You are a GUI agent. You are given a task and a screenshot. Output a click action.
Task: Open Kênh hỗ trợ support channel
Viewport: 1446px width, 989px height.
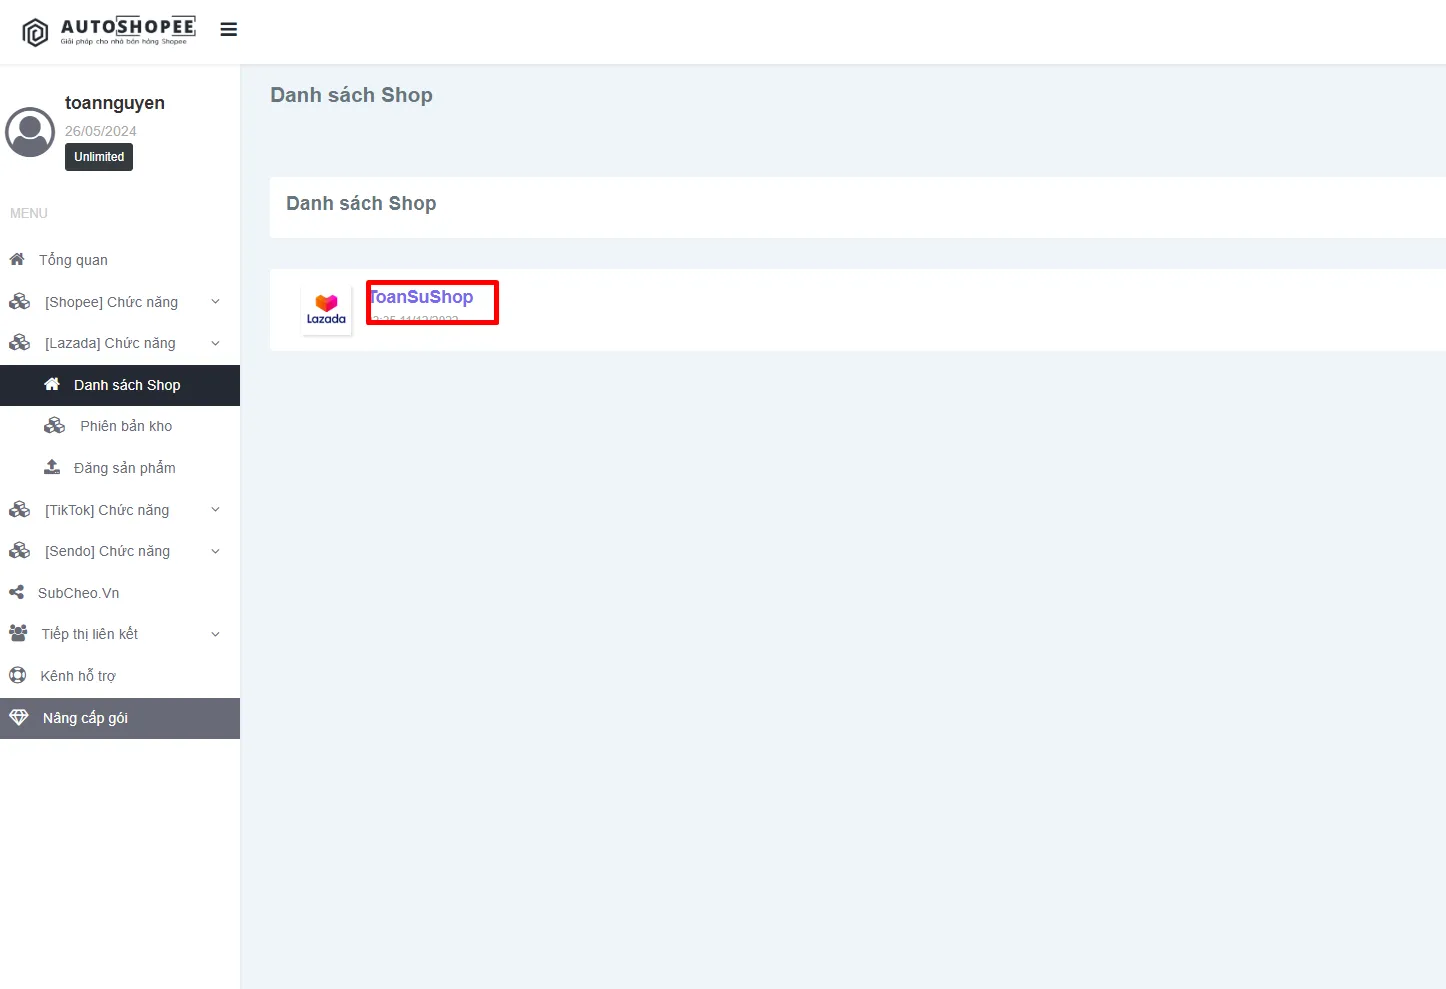pyautogui.click(x=120, y=676)
